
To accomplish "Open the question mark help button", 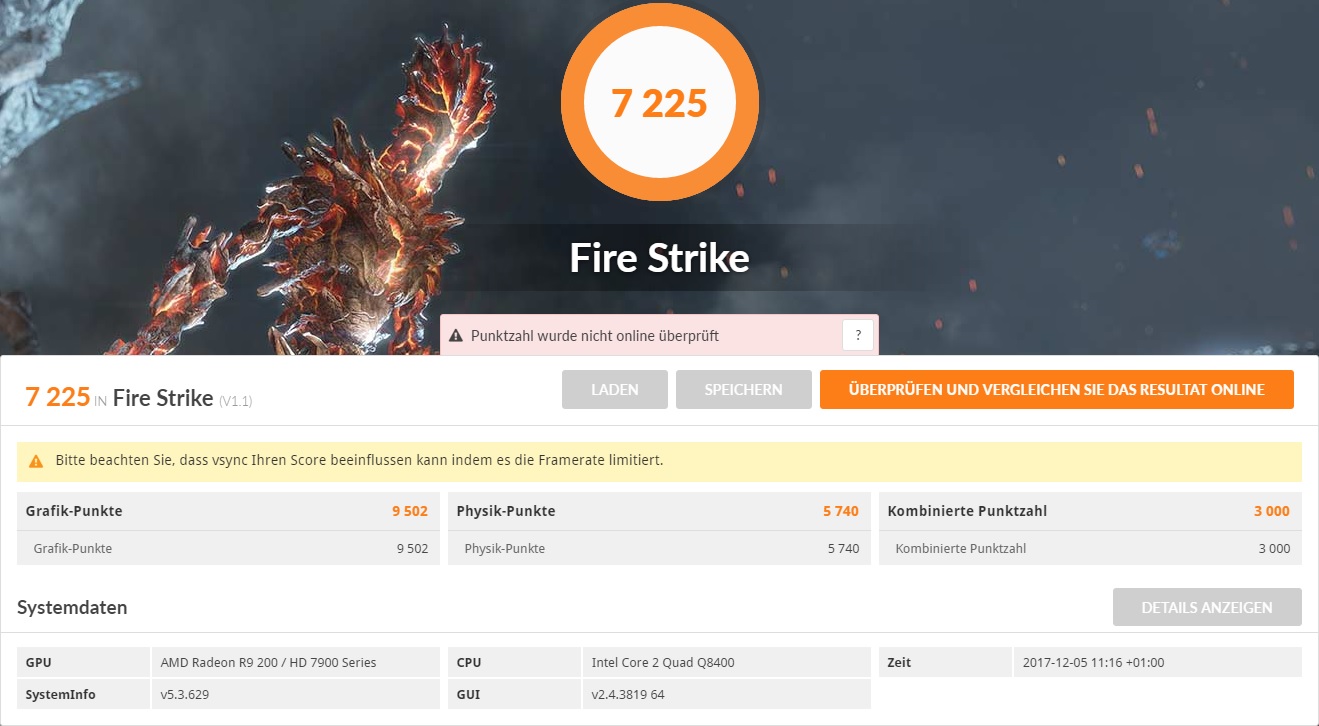I will [x=858, y=335].
